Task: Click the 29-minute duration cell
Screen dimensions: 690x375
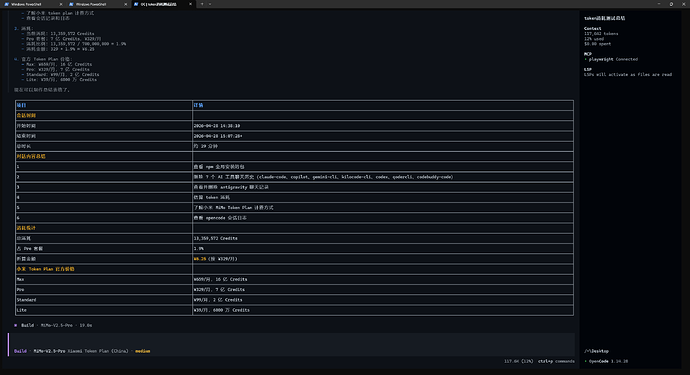Action: click(x=383, y=146)
